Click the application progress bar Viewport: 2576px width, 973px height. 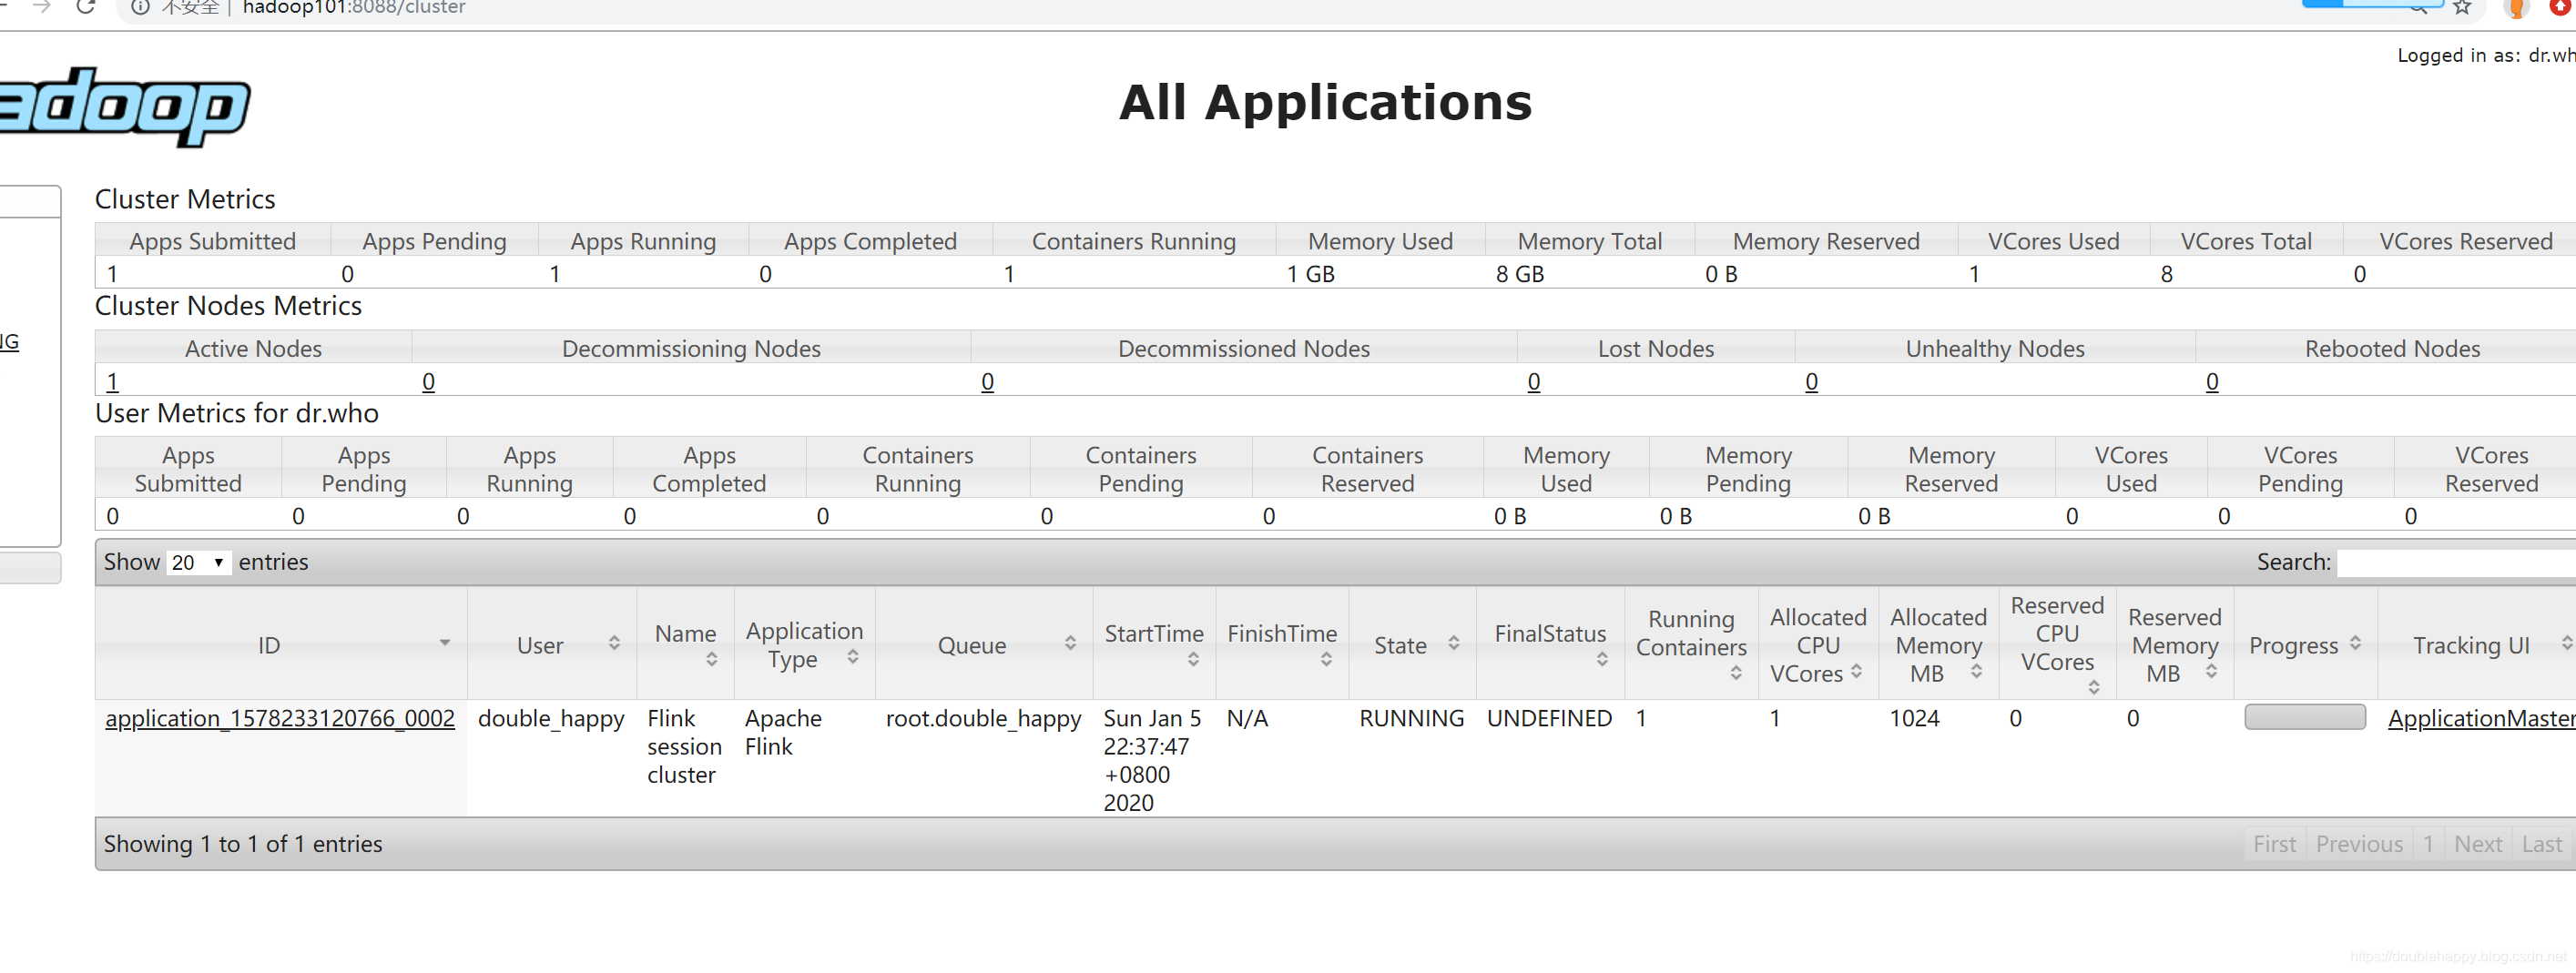[x=2304, y=717]
